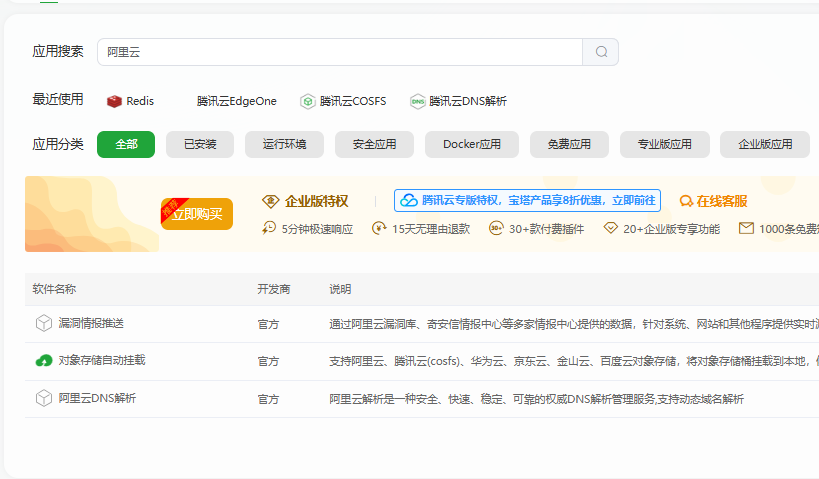Click the Redis cube icon
The image size is (819, 479).
click(114, 101)
